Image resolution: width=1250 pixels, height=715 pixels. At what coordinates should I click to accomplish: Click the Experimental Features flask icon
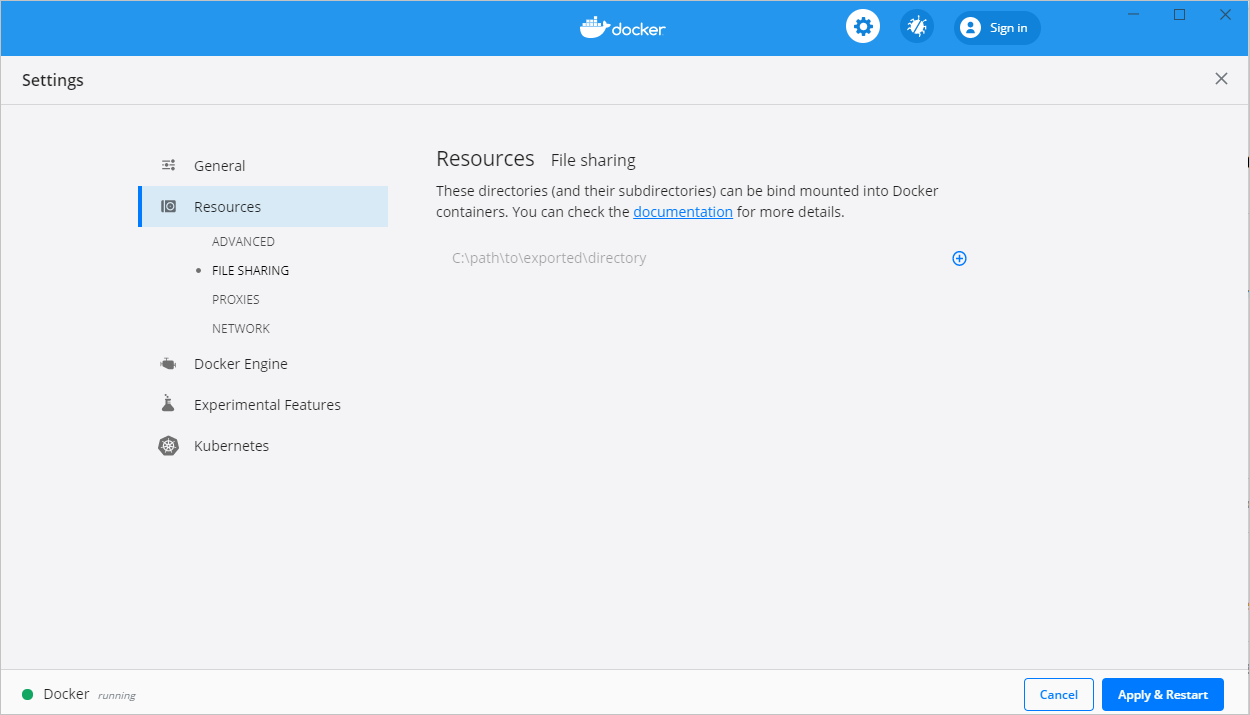[167, 403]
